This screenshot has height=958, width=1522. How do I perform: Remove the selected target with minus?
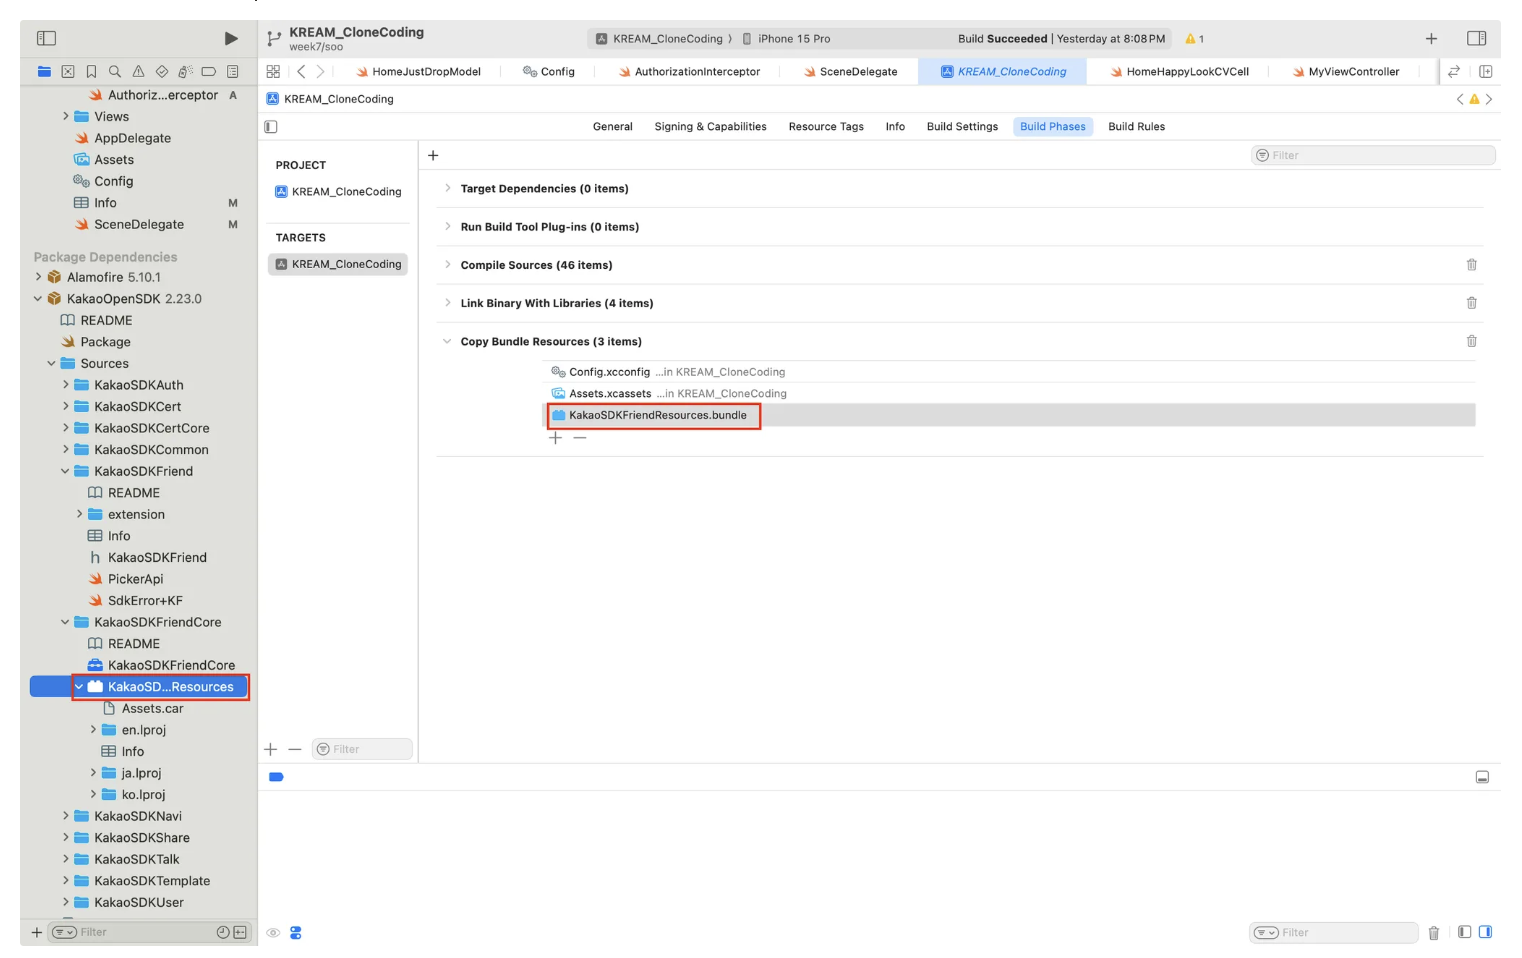point(295,749)
